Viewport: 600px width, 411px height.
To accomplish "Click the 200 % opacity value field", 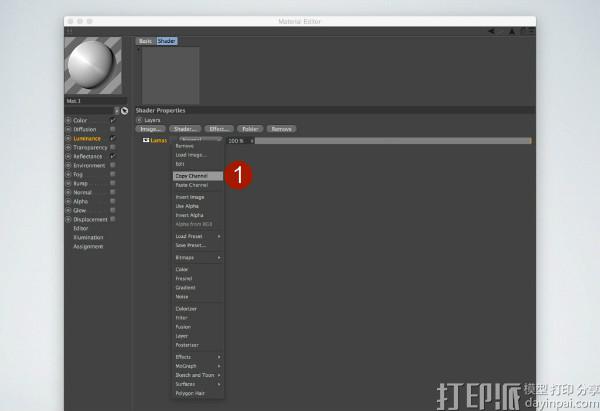I will click(238, 141).
